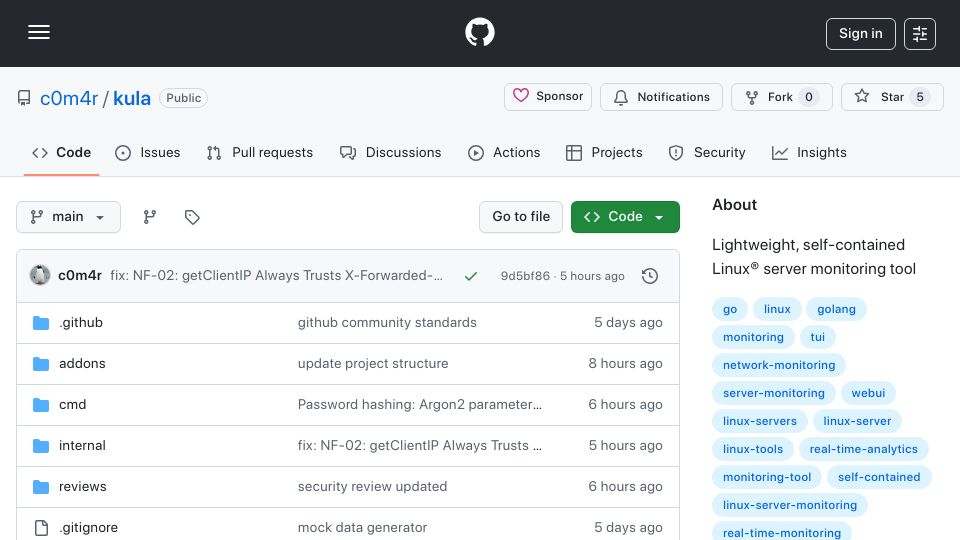
Task: Click the 'linux-servers' topic tag
Action: tap(760, 422)
